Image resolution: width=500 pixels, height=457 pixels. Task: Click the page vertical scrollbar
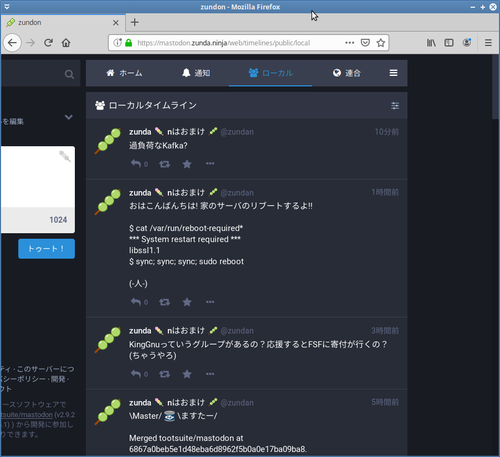(495, 87)
